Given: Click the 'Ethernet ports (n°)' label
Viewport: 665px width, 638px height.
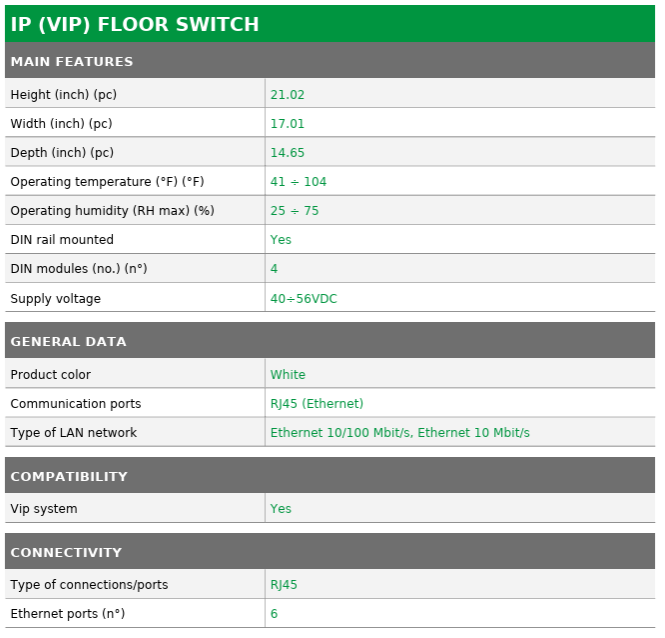Looking at the screenshot, I should pyautogui.click(x=68, y=613).
